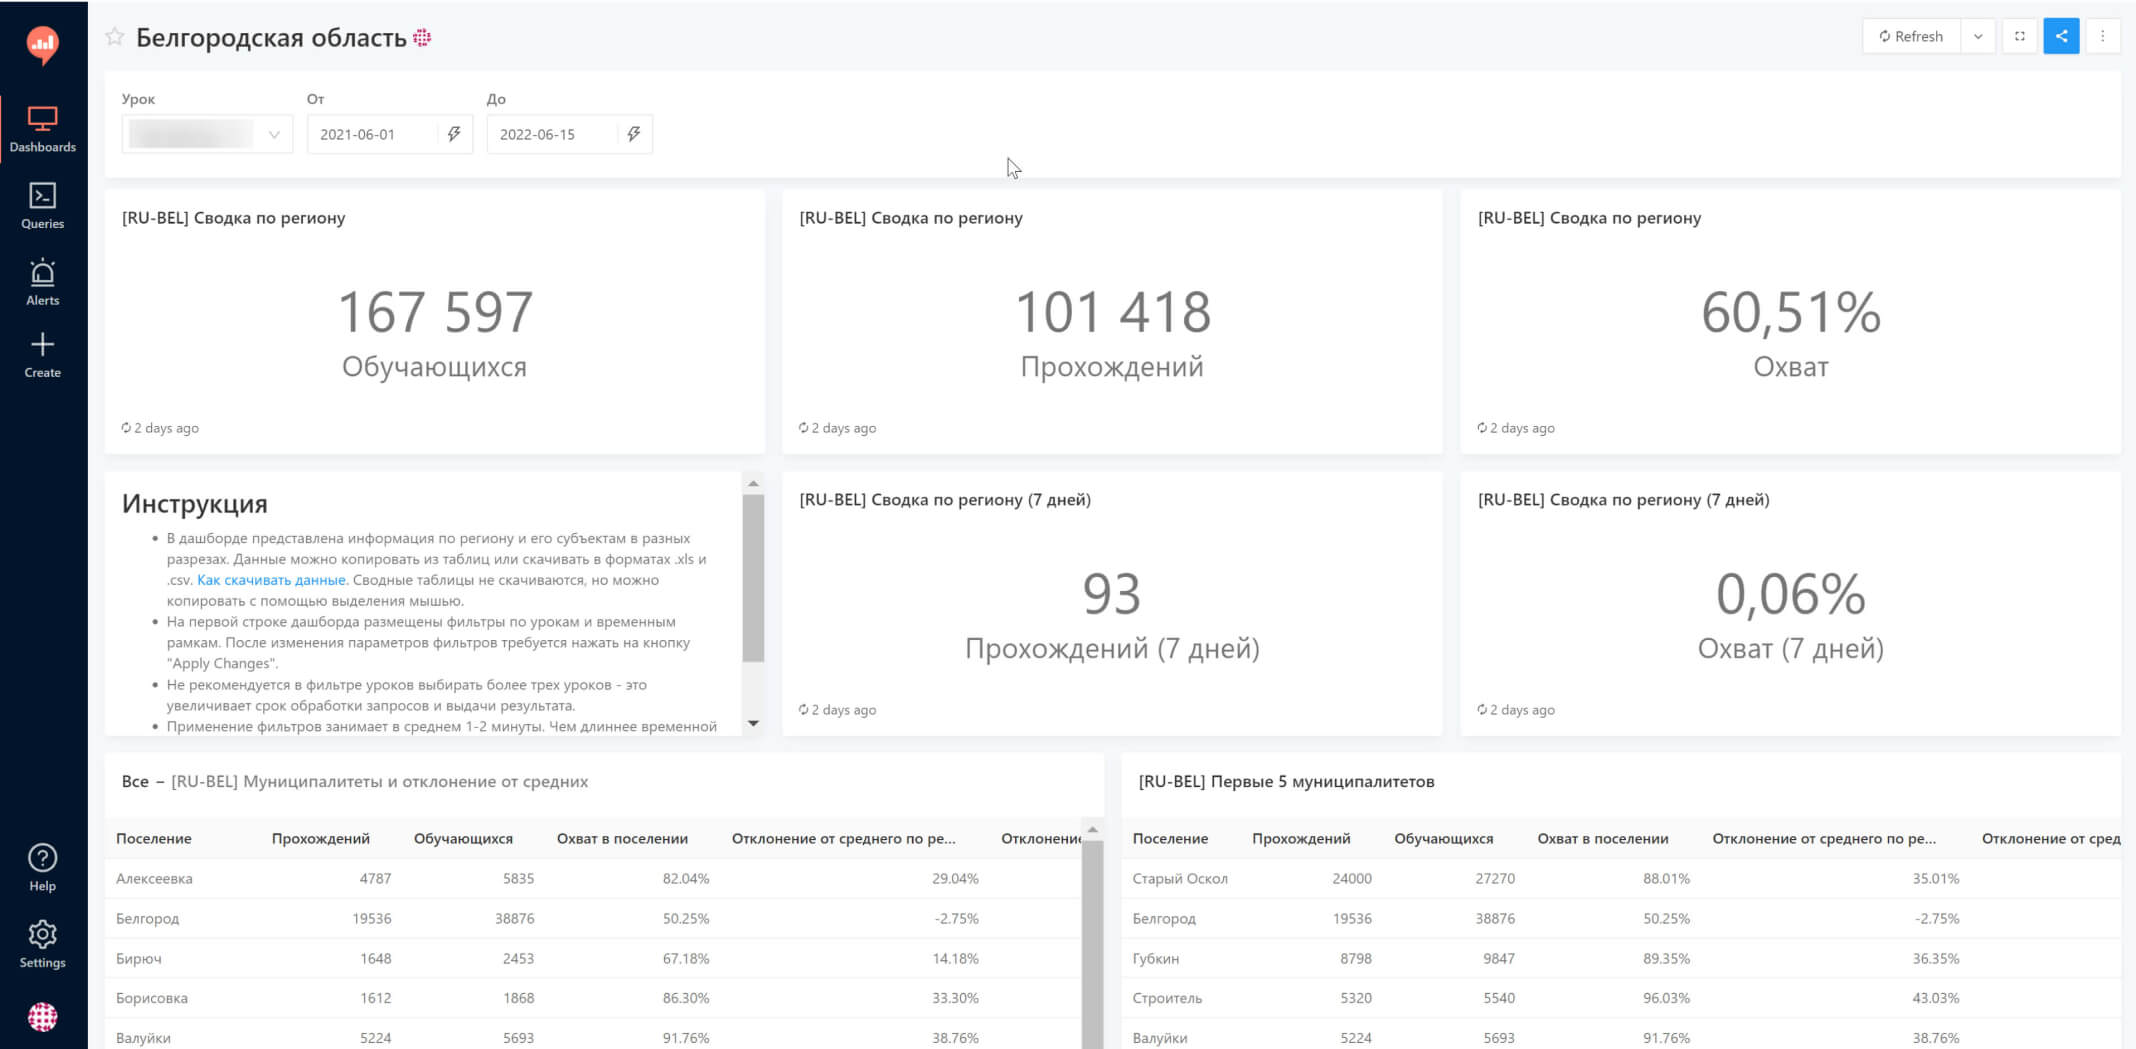Toggle fullscreen mode
Viewport: 2136px width, 1049px height.
click(2020, 36)
